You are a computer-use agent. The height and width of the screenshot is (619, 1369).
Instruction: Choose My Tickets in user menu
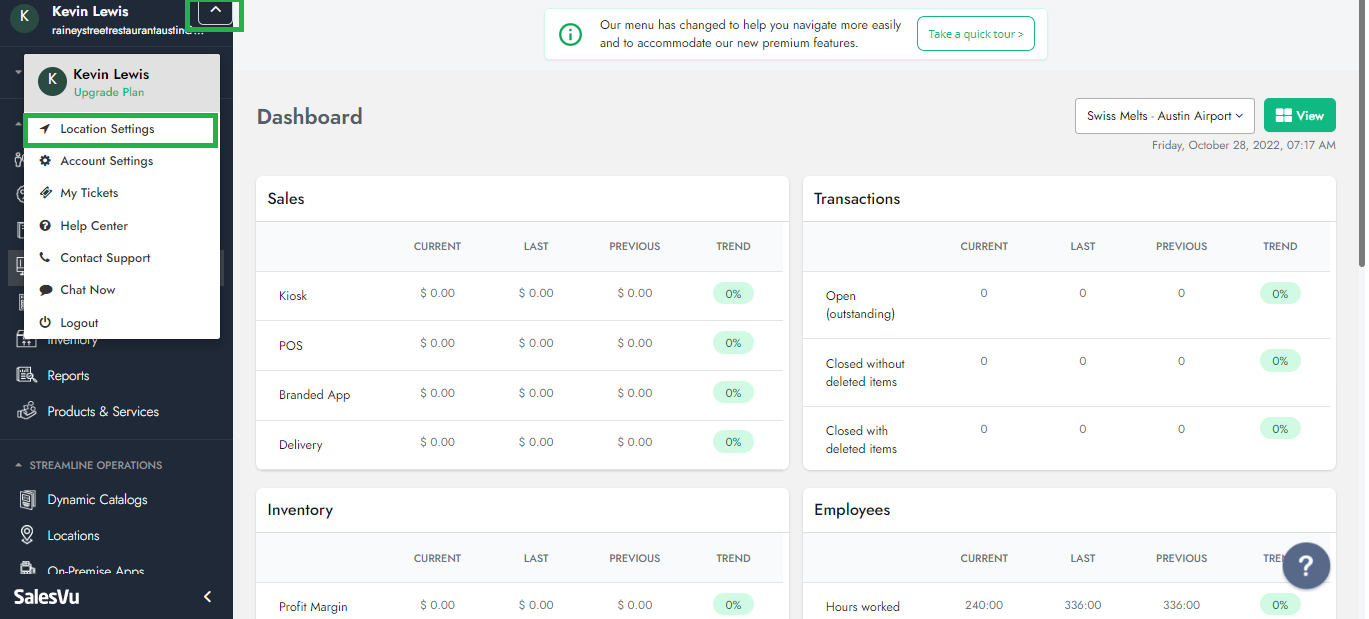[x=89, y=193]
